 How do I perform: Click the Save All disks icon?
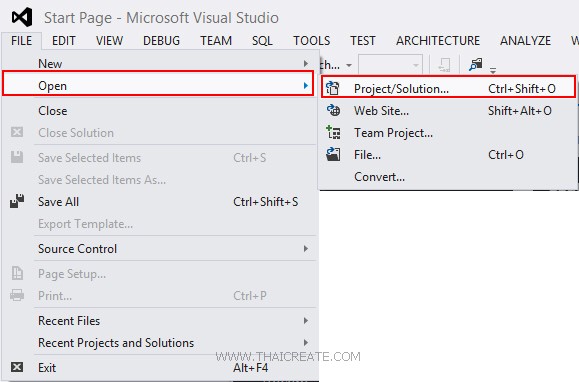pos(17,201)
